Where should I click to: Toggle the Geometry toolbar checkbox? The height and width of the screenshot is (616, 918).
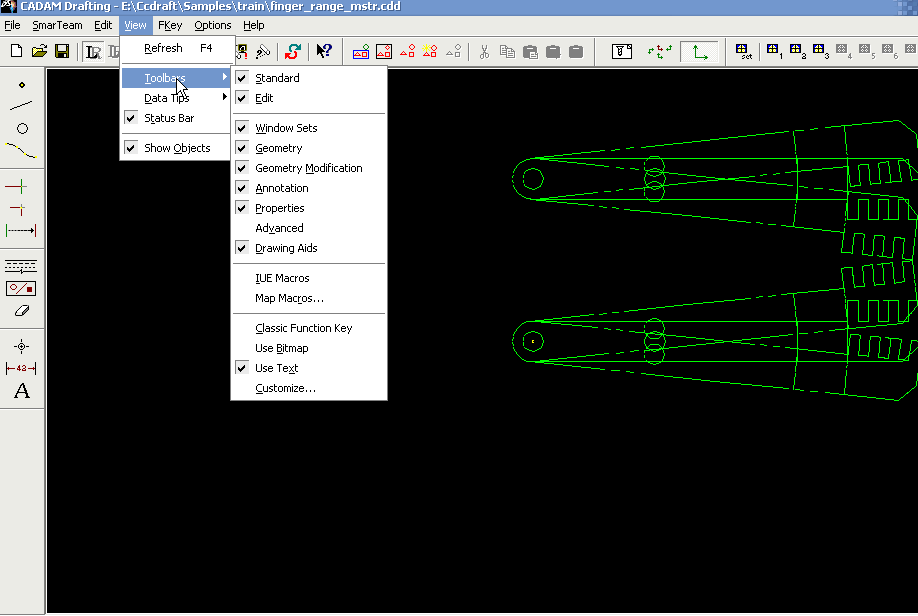pyautogui.click(x=309, y=148)
